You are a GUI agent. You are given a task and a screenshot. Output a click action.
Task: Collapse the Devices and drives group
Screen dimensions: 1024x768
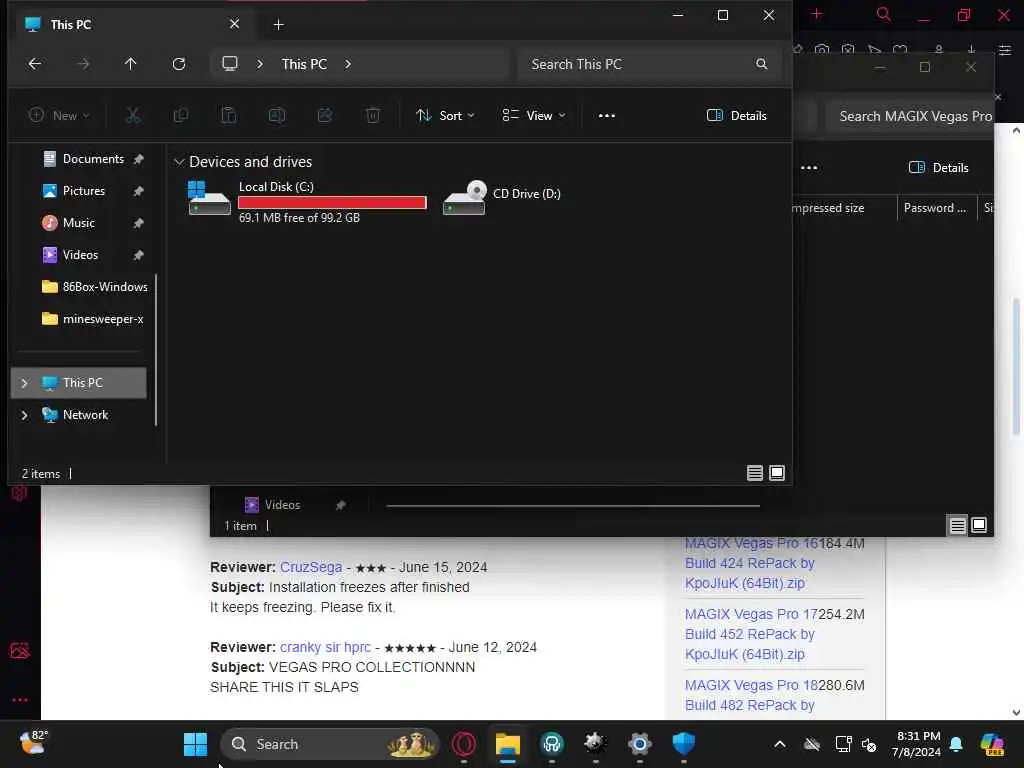pyautogui.click(x=178, y=162)
